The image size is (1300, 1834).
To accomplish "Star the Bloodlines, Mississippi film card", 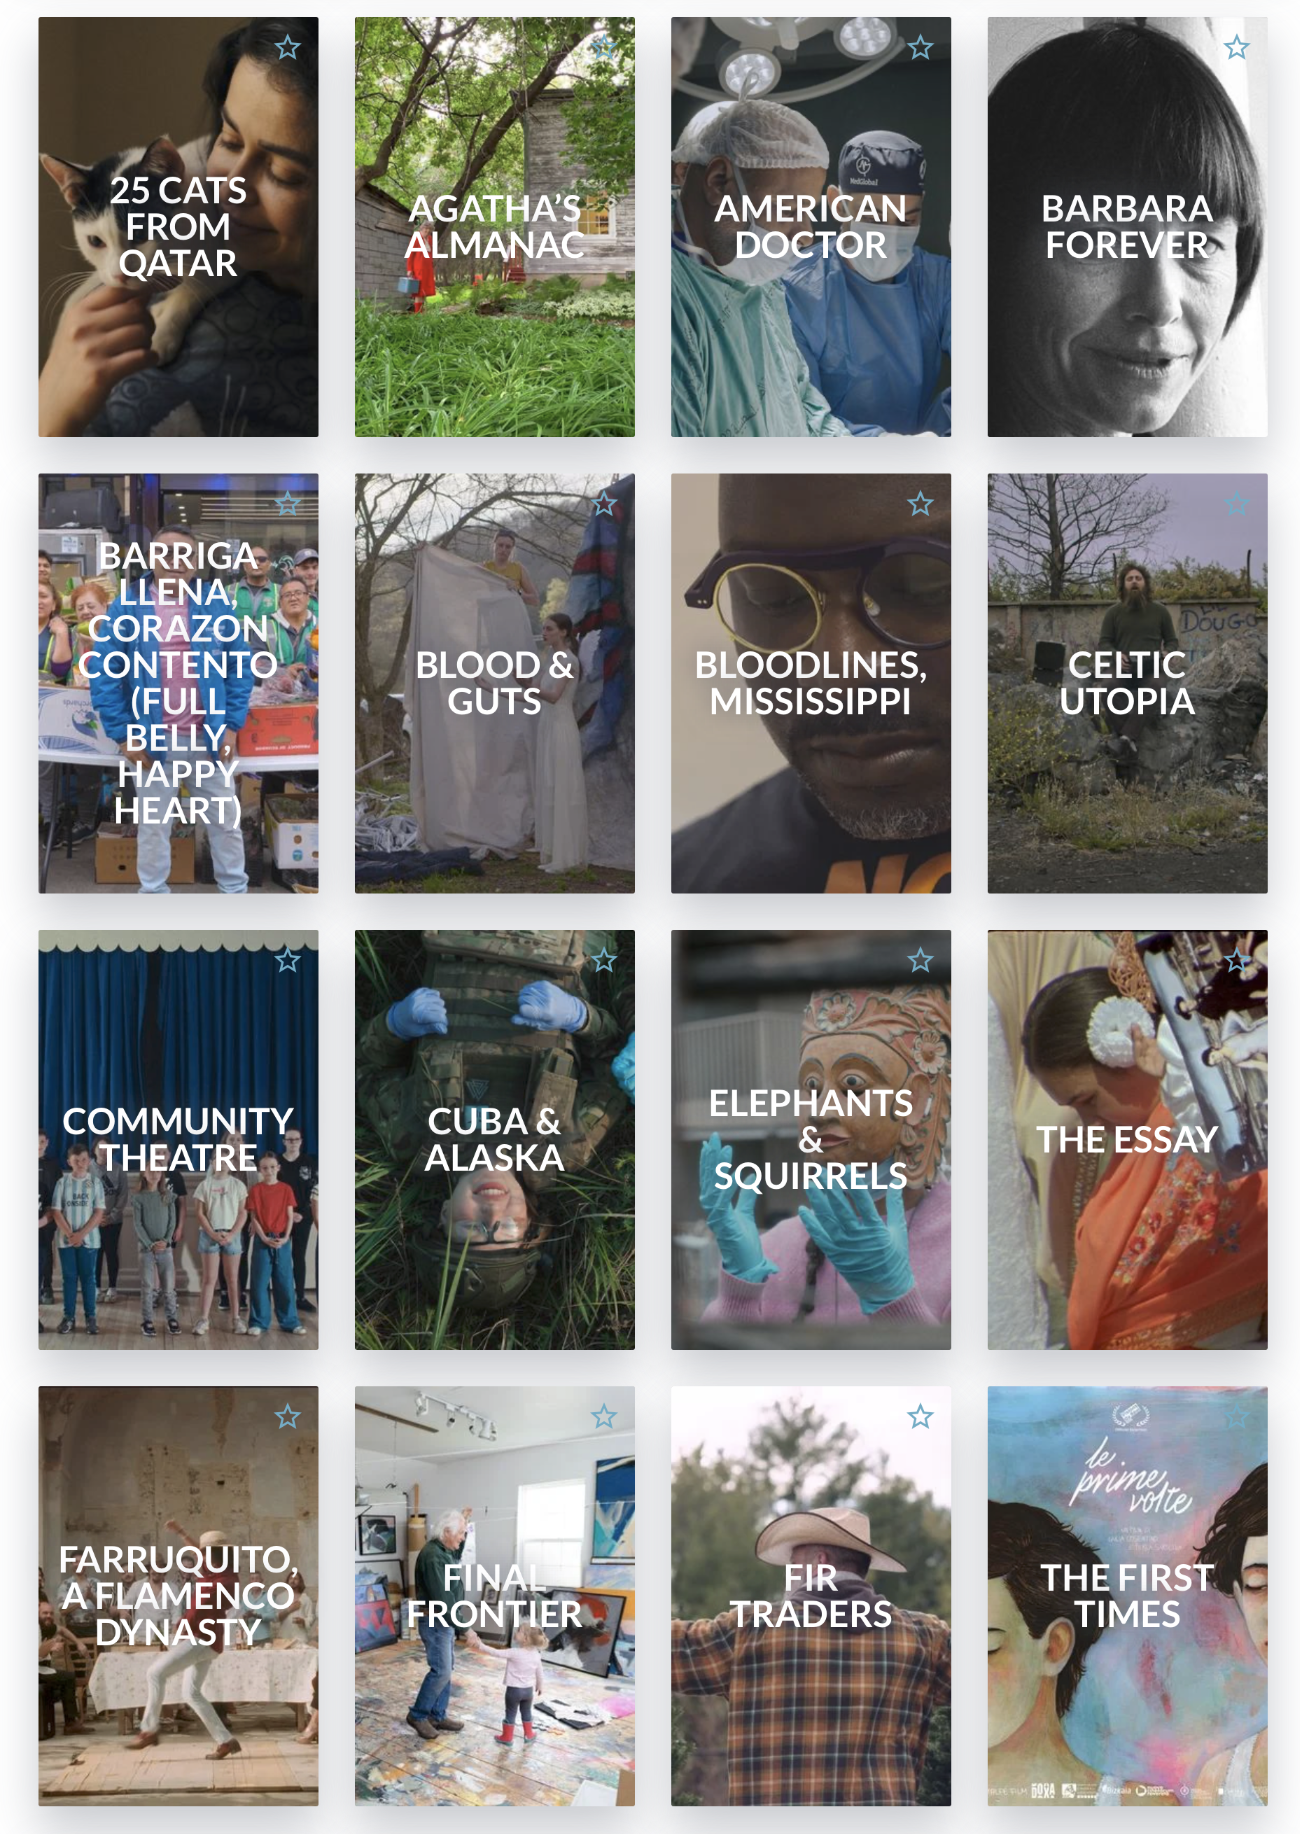I will (x=920, y=504).
